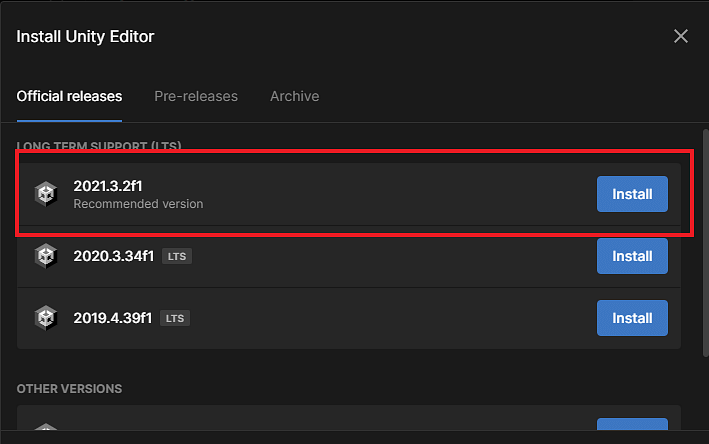Select the 2019.4.39f1 version label
The height and width of the screenshot is (444, 709).
(113, 318)
